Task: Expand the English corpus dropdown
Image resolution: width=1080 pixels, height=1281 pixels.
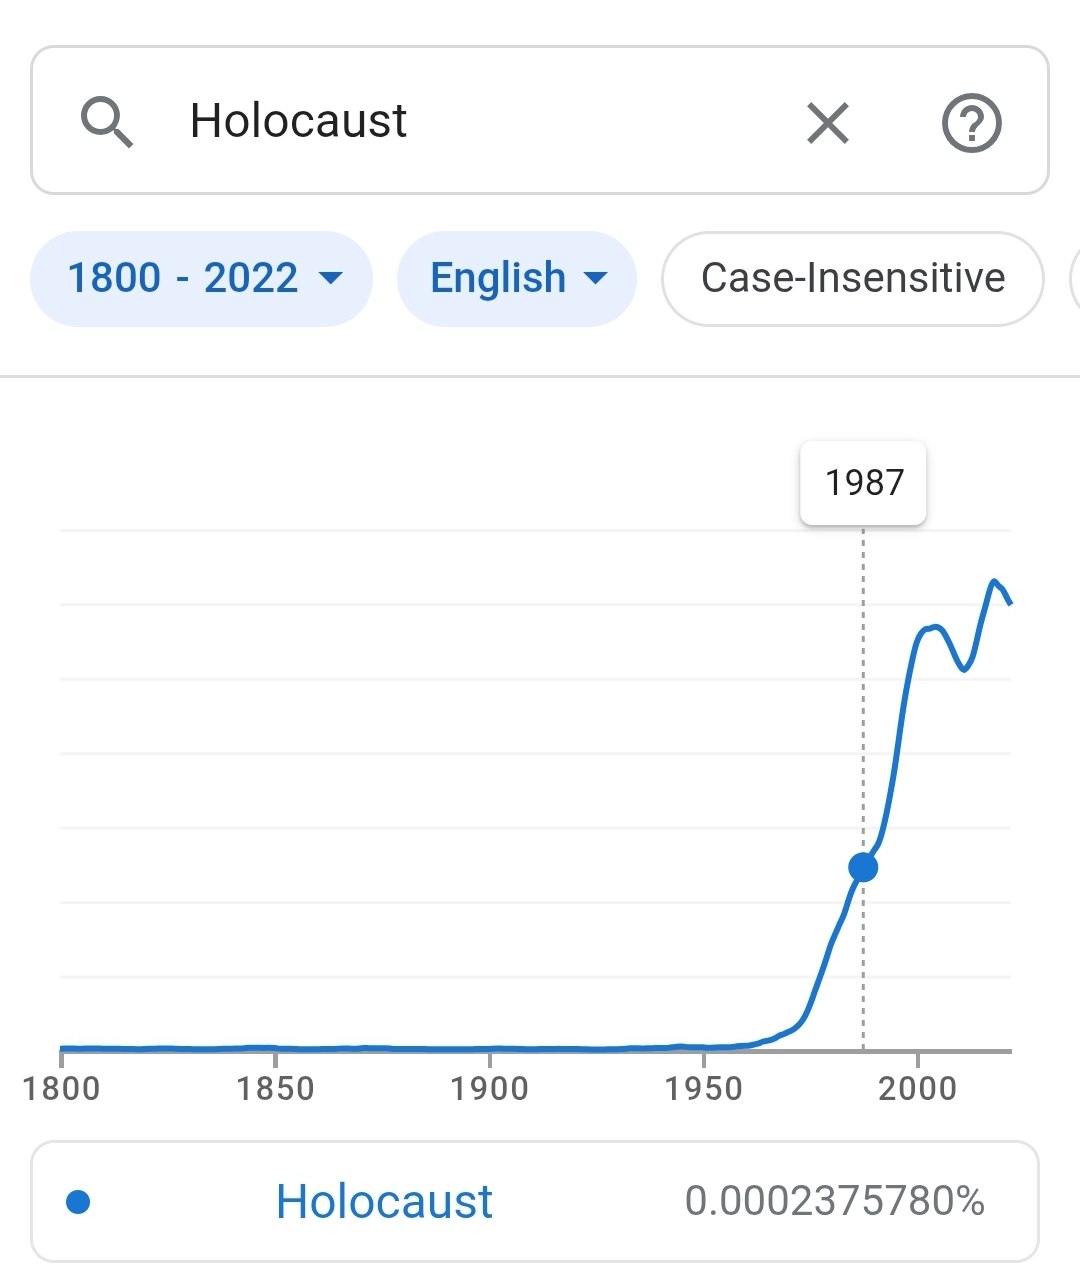Action: (517, 278)
